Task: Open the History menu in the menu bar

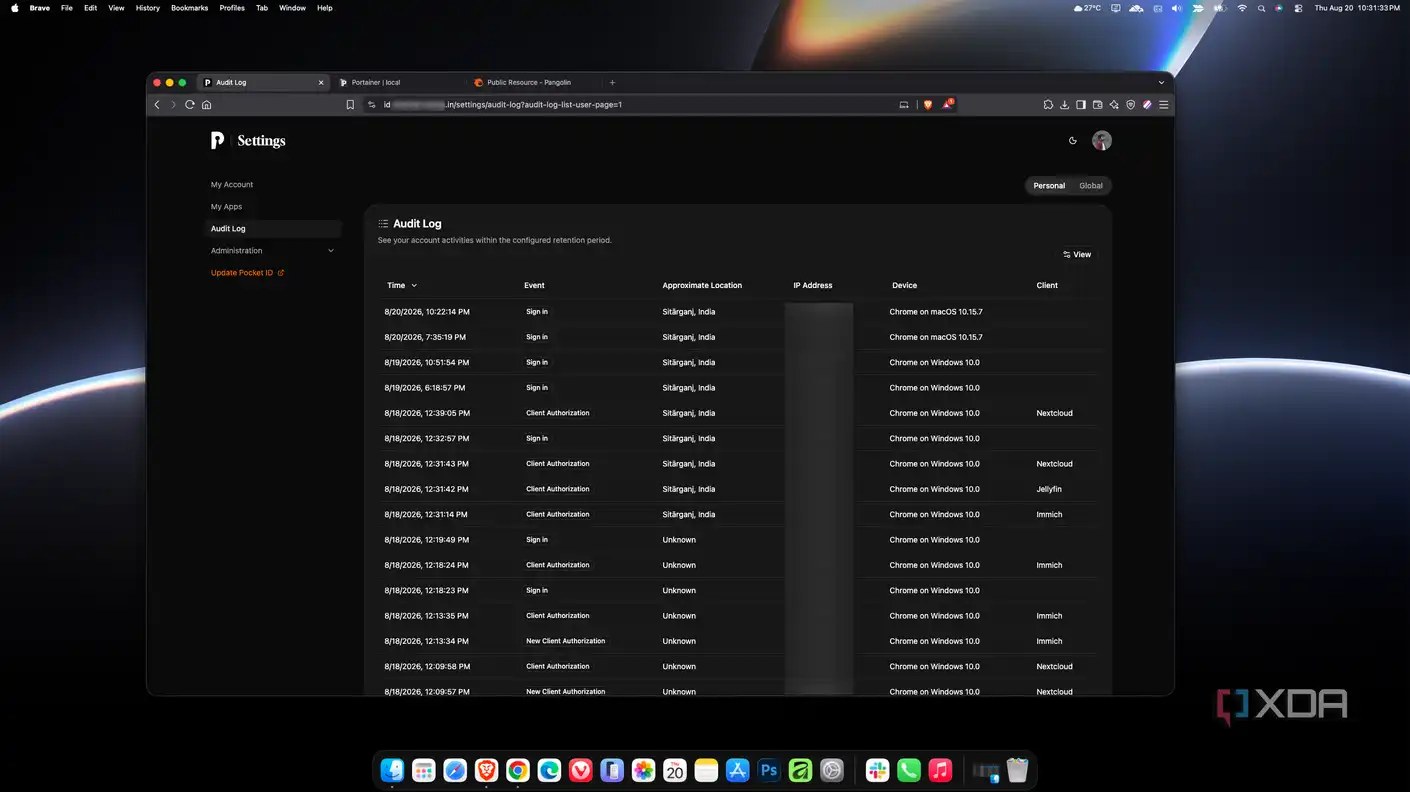Action: click(147, 8)
